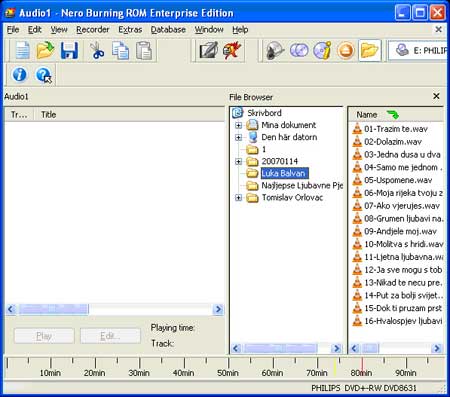This screenshot has height=397, width=450.
Task: Select file 16-Hvalospjev ljubavi
Action: (403, 321)
